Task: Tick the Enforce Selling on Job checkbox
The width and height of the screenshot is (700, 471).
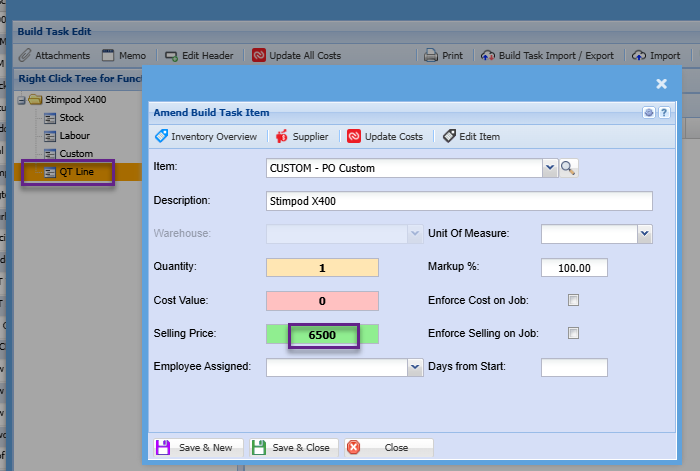Action: tap(573, 333)
